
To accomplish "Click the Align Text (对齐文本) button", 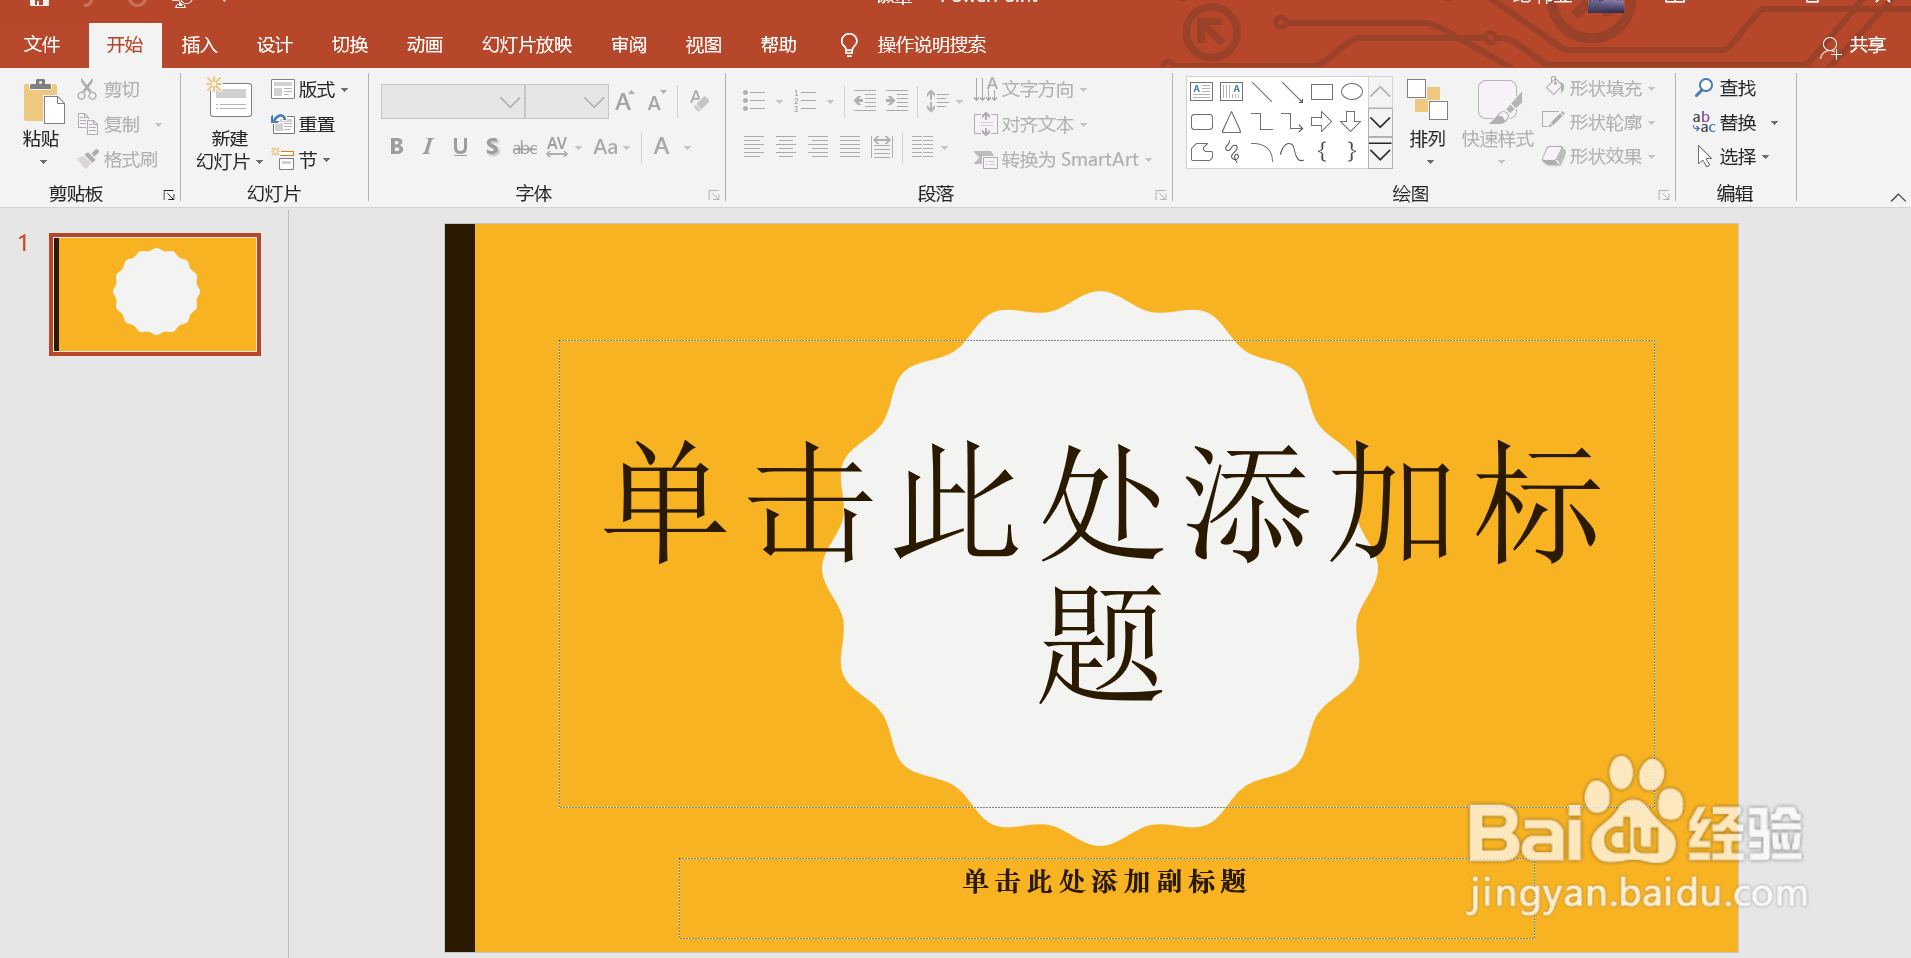I will [1030, 124].
